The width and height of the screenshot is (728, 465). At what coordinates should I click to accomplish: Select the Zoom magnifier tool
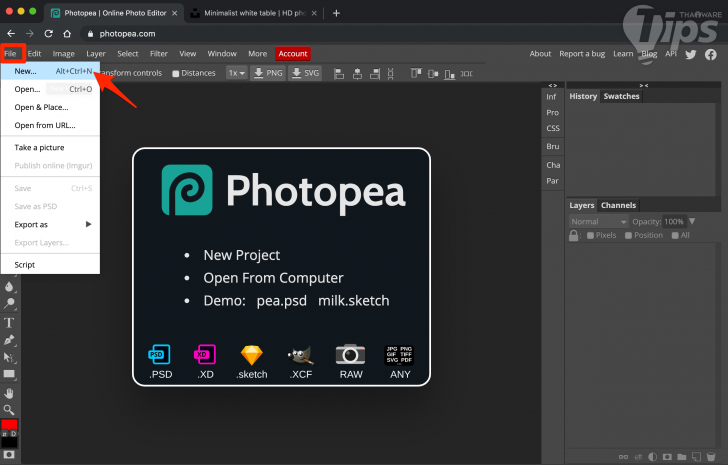(x=10, y=409)
